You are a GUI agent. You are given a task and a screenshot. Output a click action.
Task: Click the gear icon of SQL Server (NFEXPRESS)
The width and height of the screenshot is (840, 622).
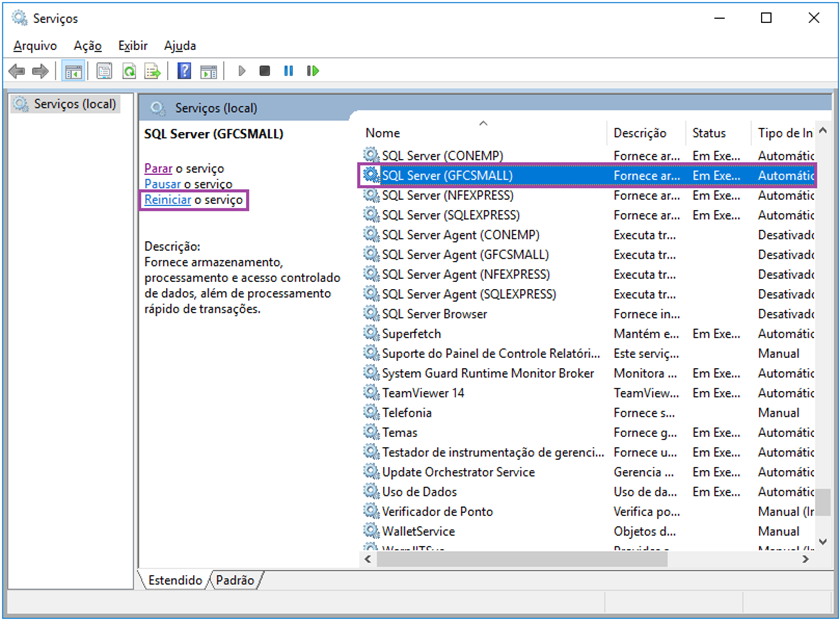tap(371, 195)
